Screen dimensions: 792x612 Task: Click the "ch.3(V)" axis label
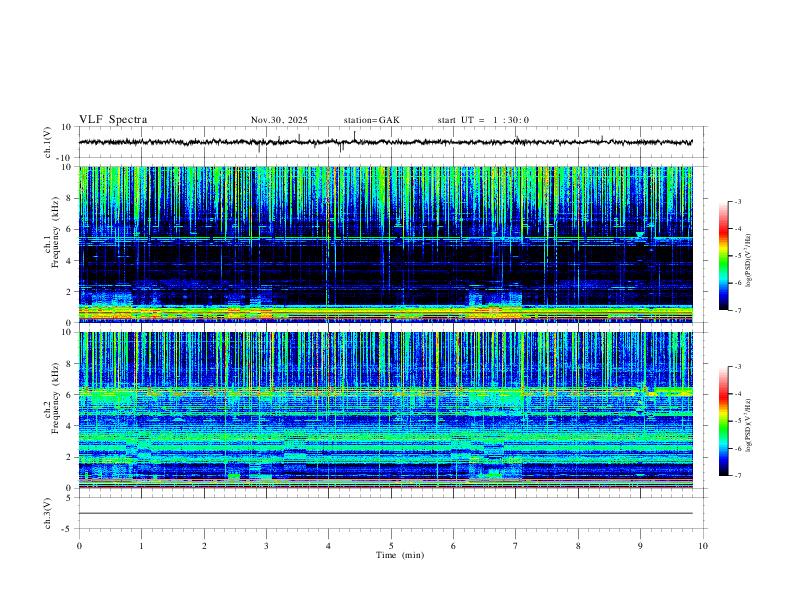[48, 513]
